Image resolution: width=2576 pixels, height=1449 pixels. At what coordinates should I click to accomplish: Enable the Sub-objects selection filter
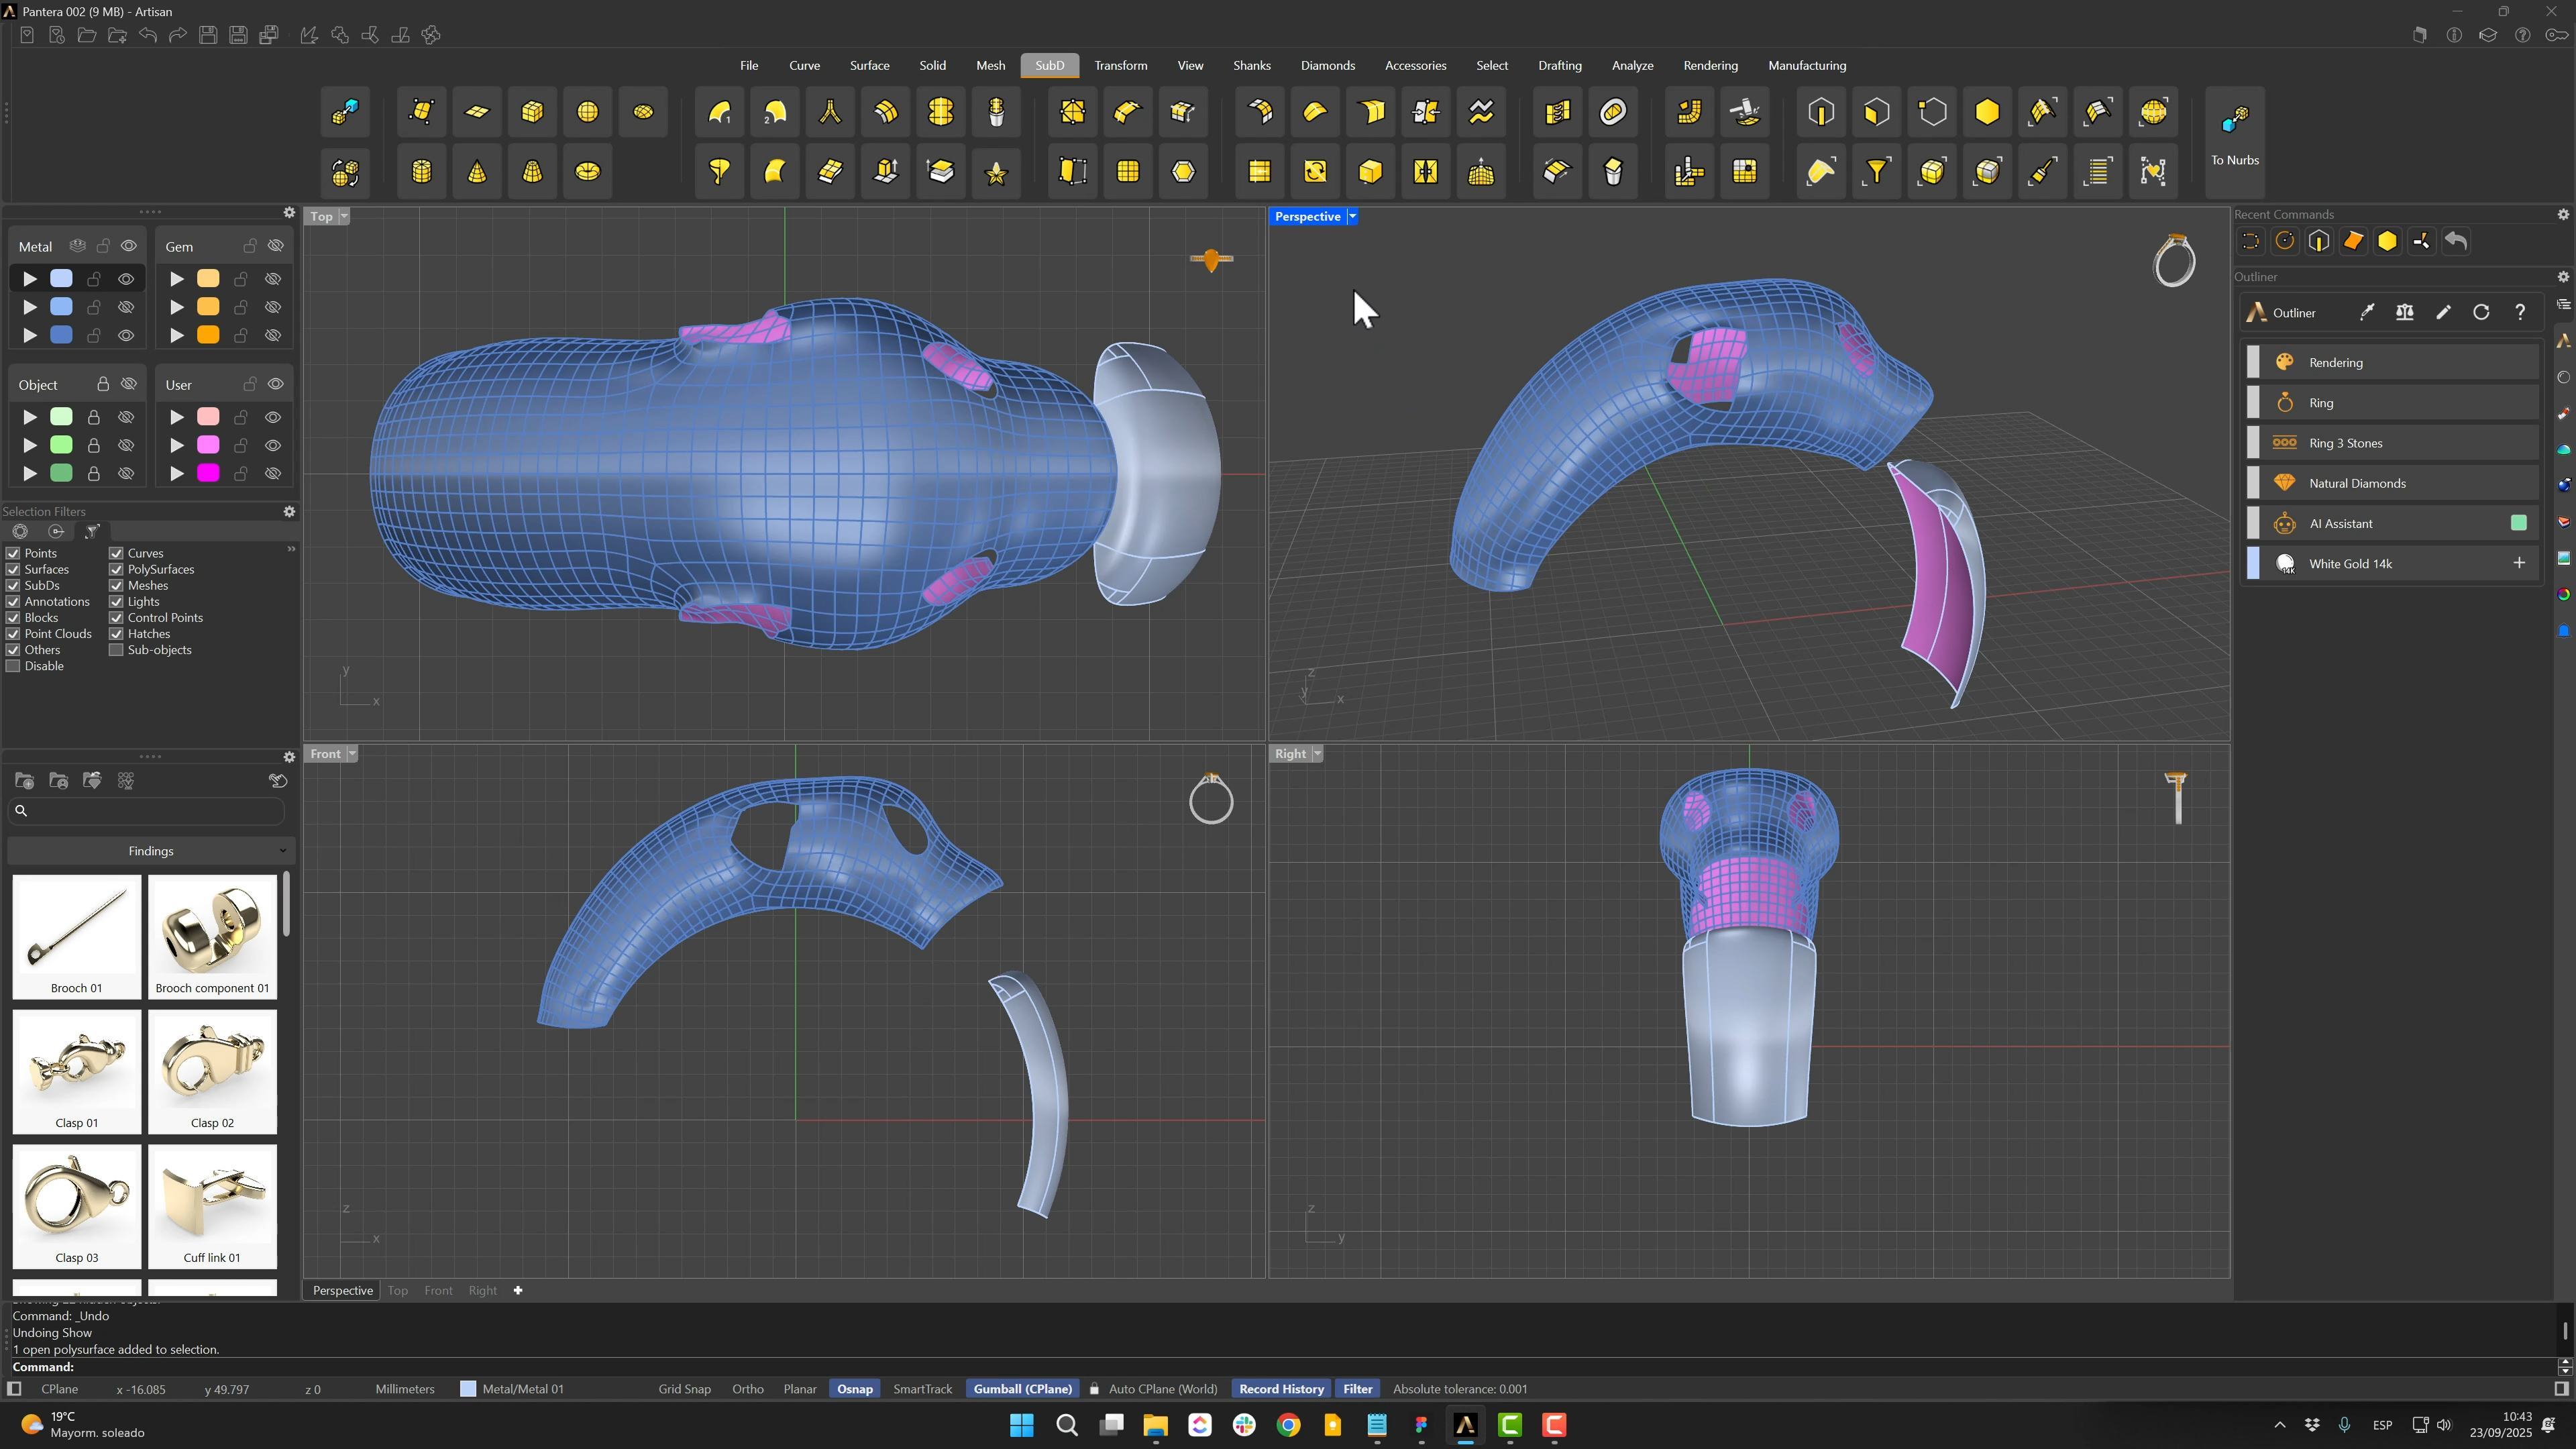coord(116,650)
